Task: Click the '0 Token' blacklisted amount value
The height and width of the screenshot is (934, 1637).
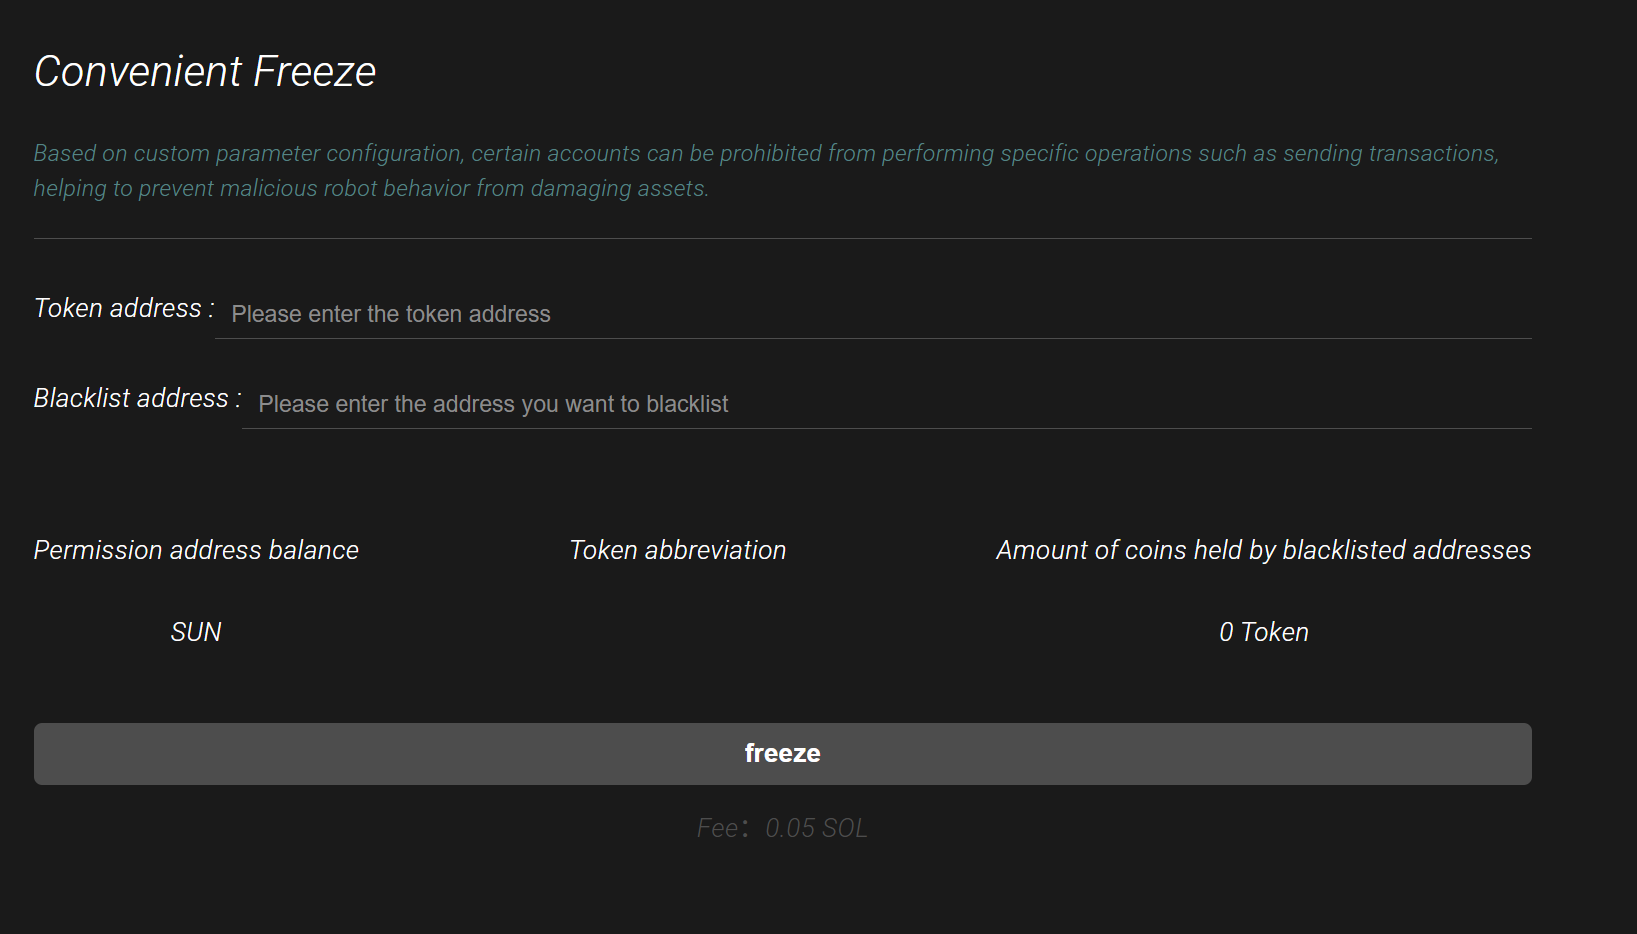Action: pos(1263,631)
